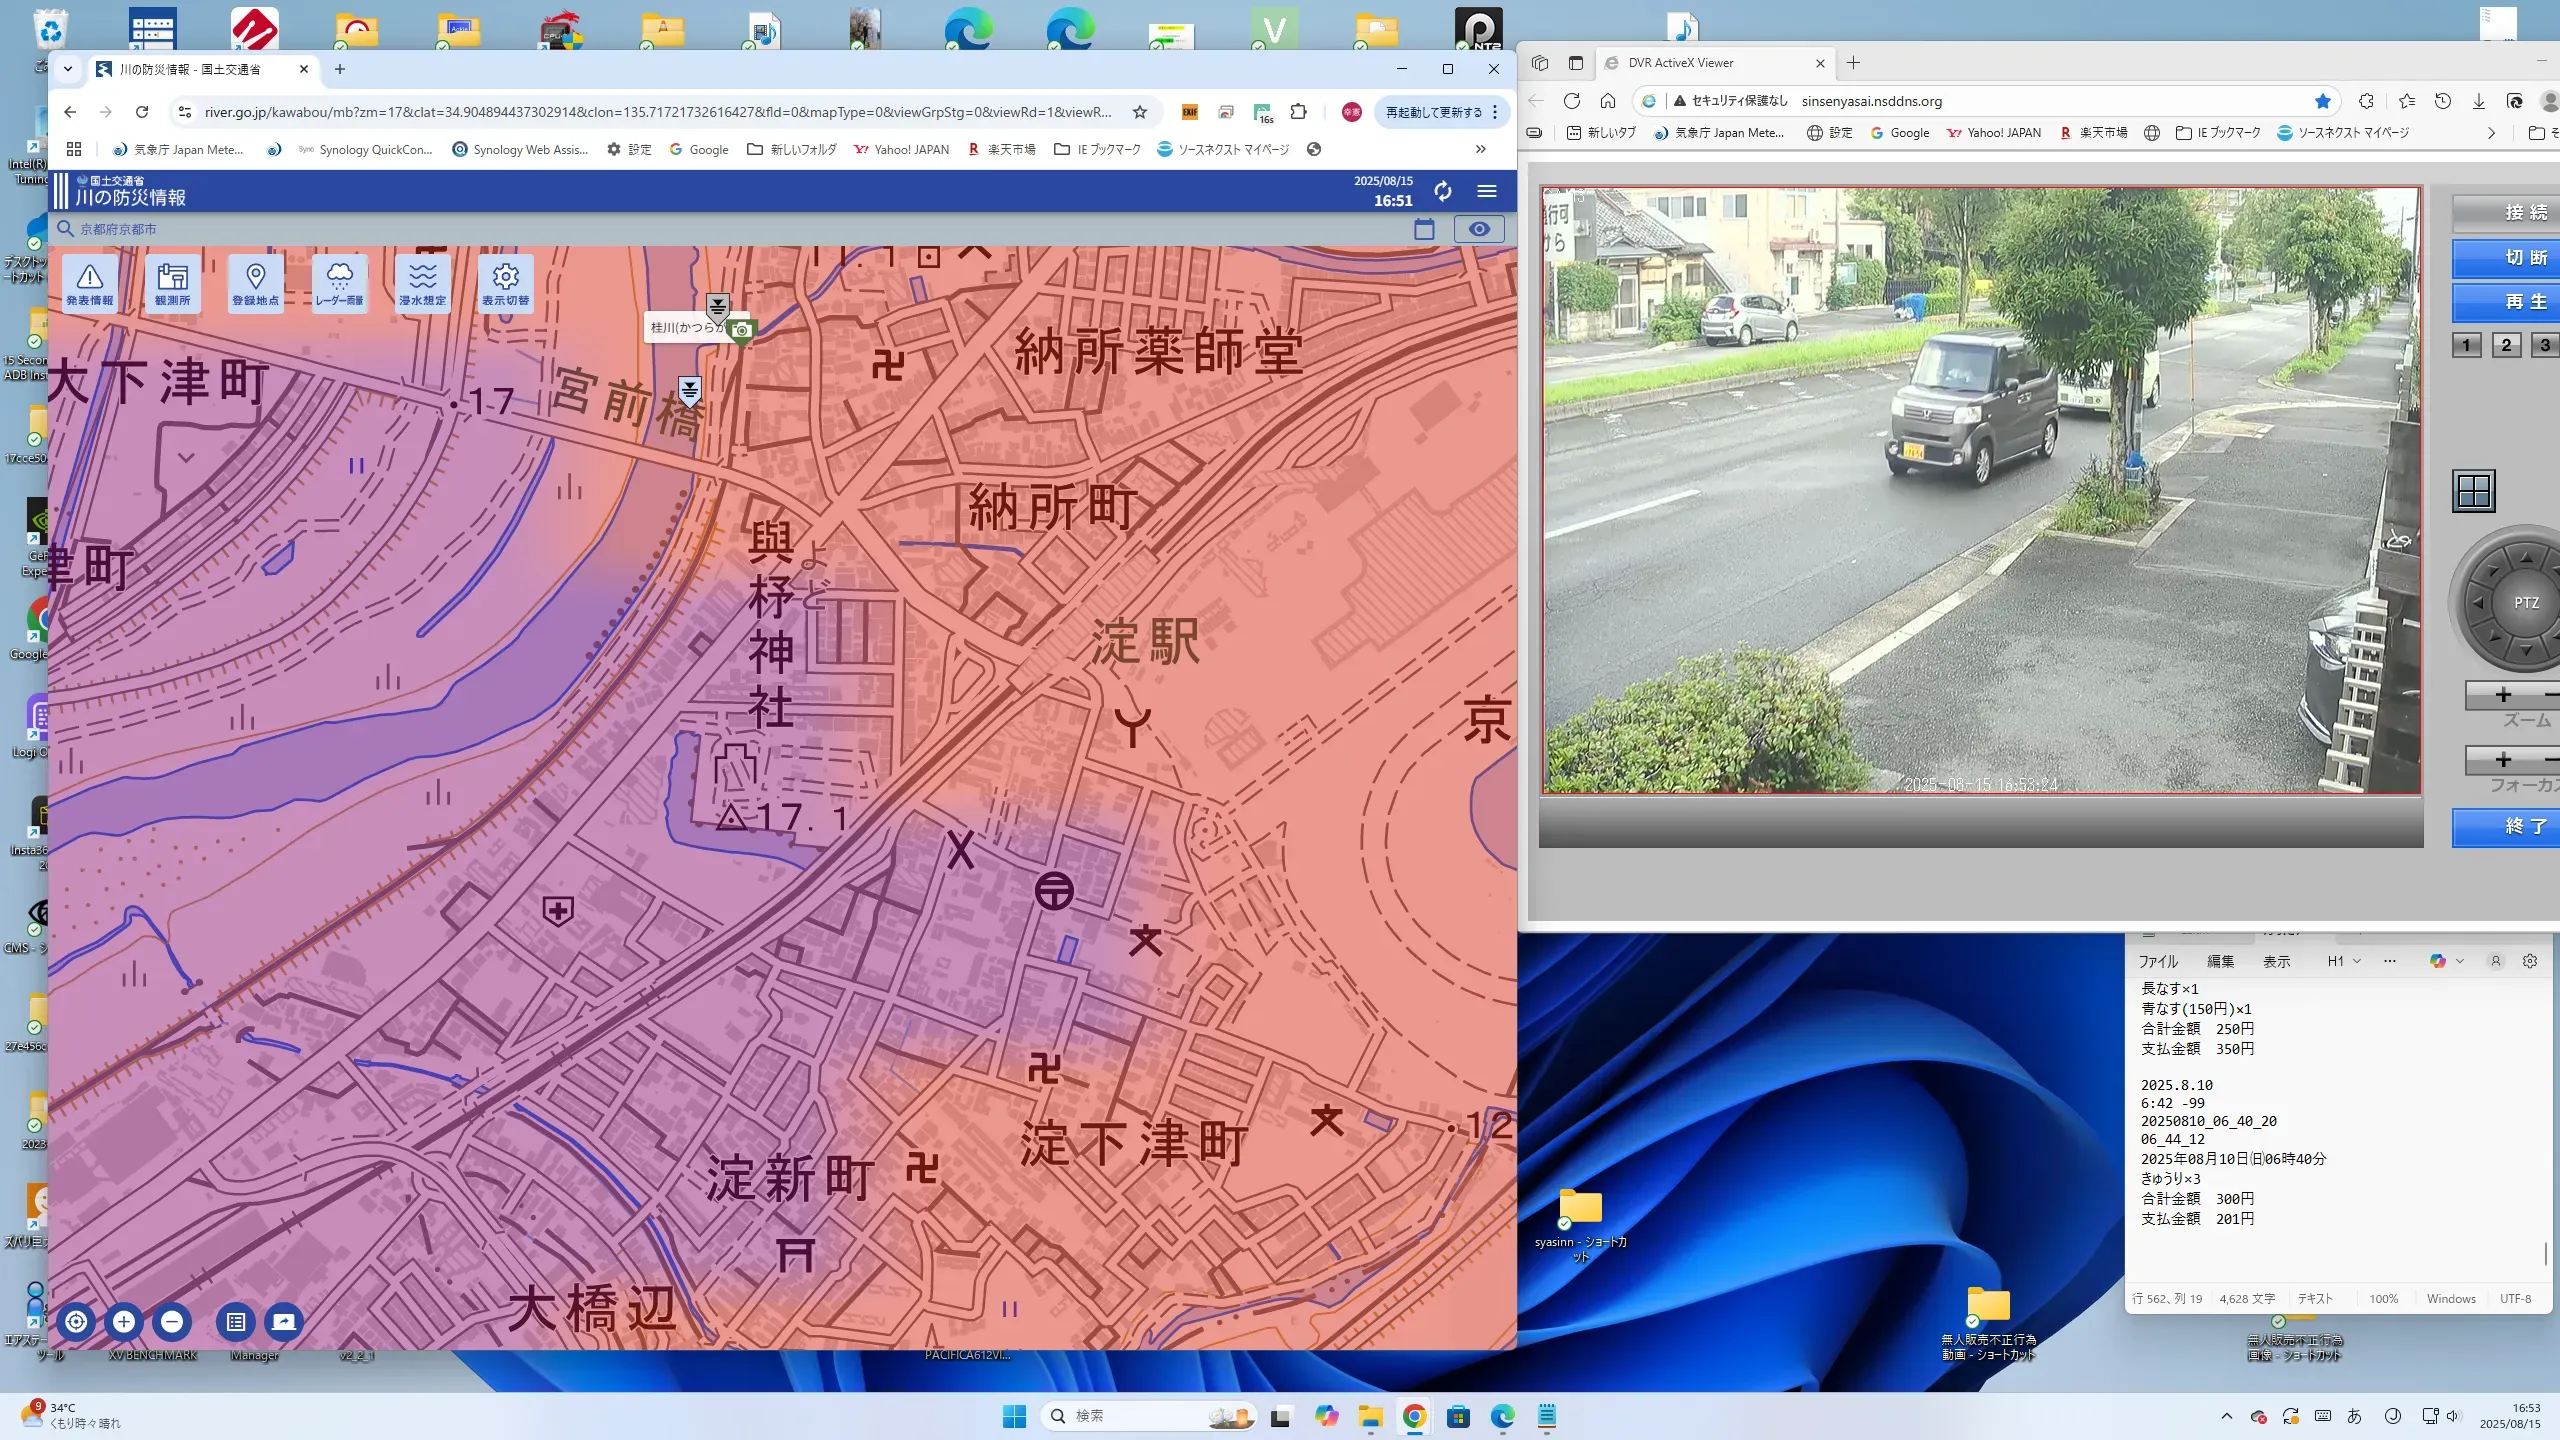Screen dimensions: 2560x1440
Task: Increase camera zoom with ズーム plus
Action: click(2503, 695)
